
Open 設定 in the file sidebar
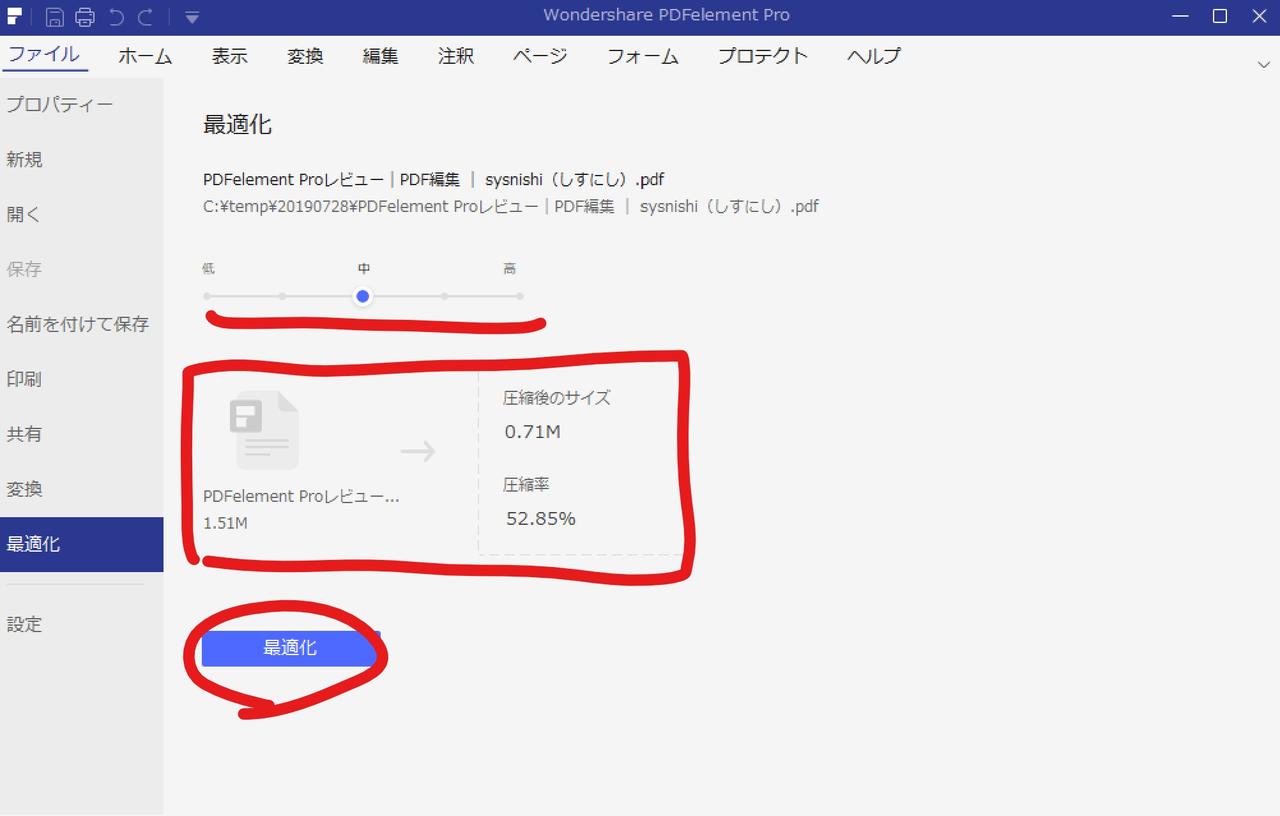pyautogui.click(x=81, y=624)
